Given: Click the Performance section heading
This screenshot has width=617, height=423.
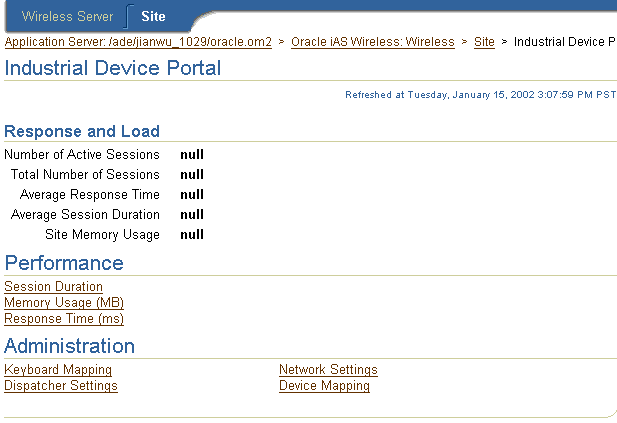Looking at the screenshot, I should click(x=64, y=263).
